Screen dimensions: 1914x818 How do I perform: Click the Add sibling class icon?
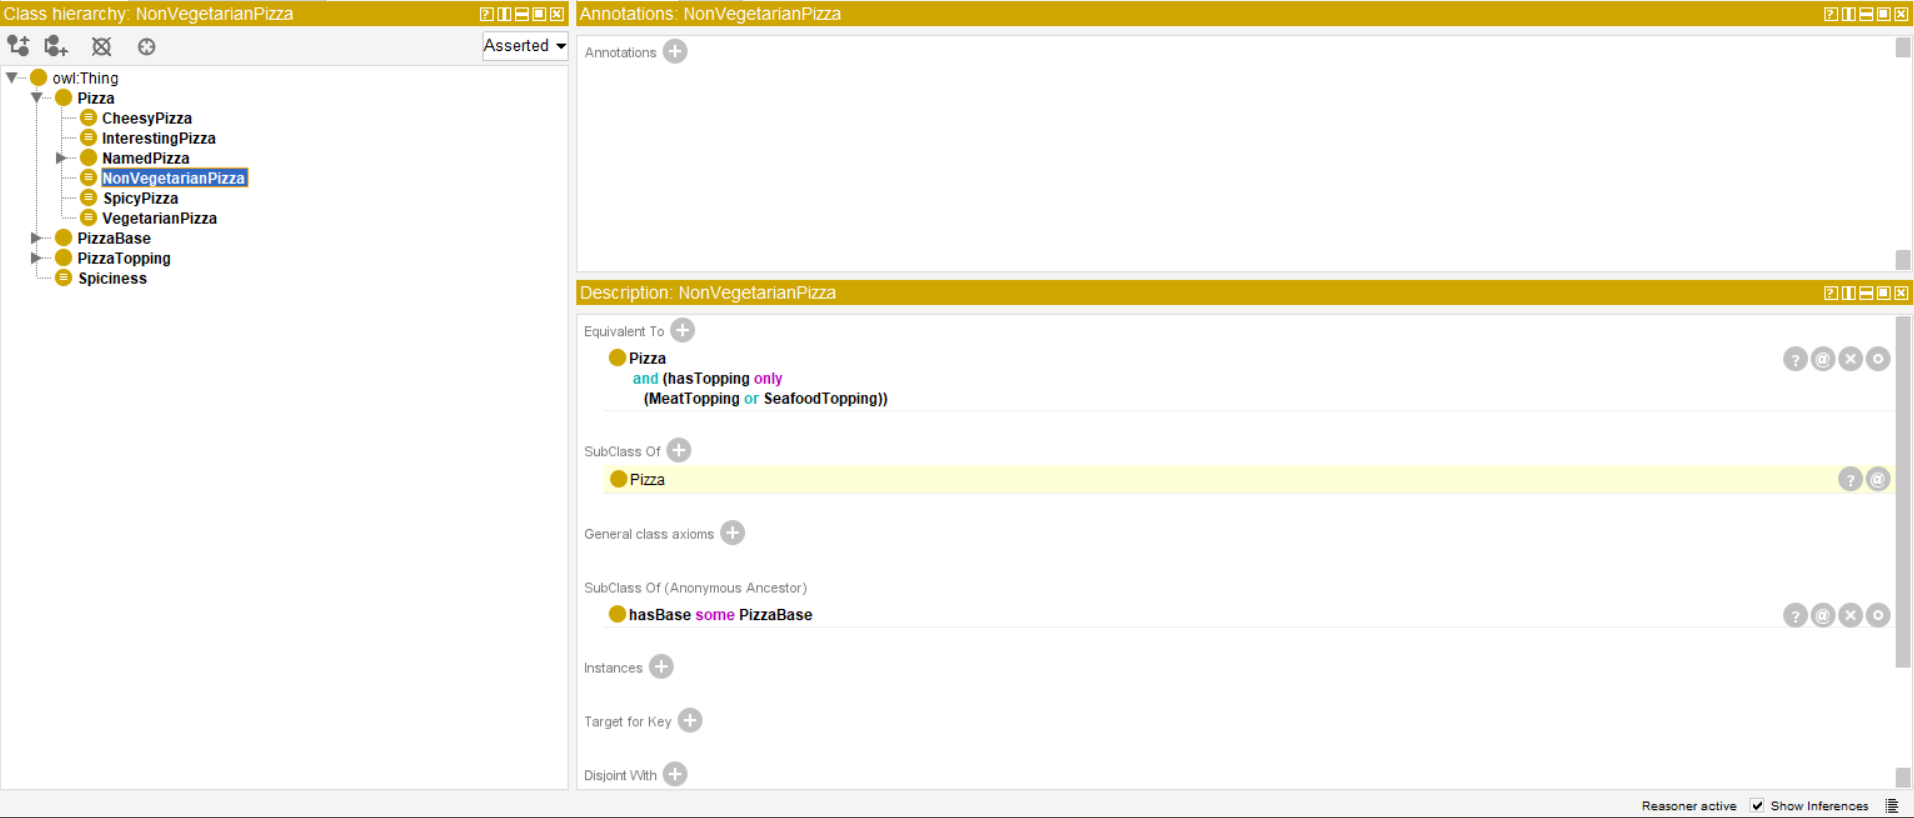[x=56, y=46]
